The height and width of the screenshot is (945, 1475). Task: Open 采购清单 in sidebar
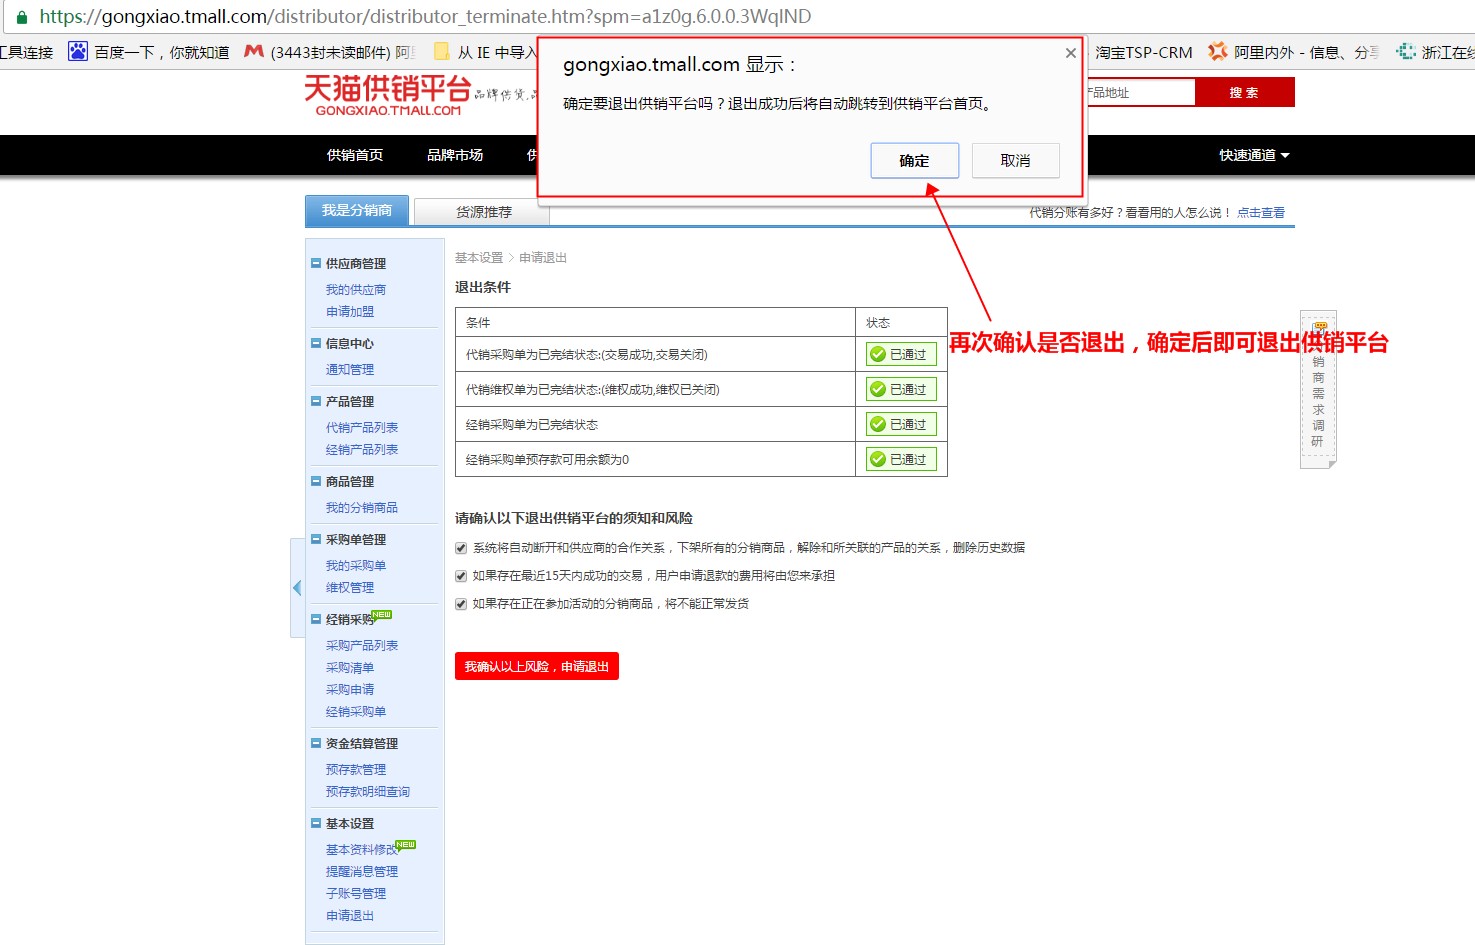(x=349, y=667)
